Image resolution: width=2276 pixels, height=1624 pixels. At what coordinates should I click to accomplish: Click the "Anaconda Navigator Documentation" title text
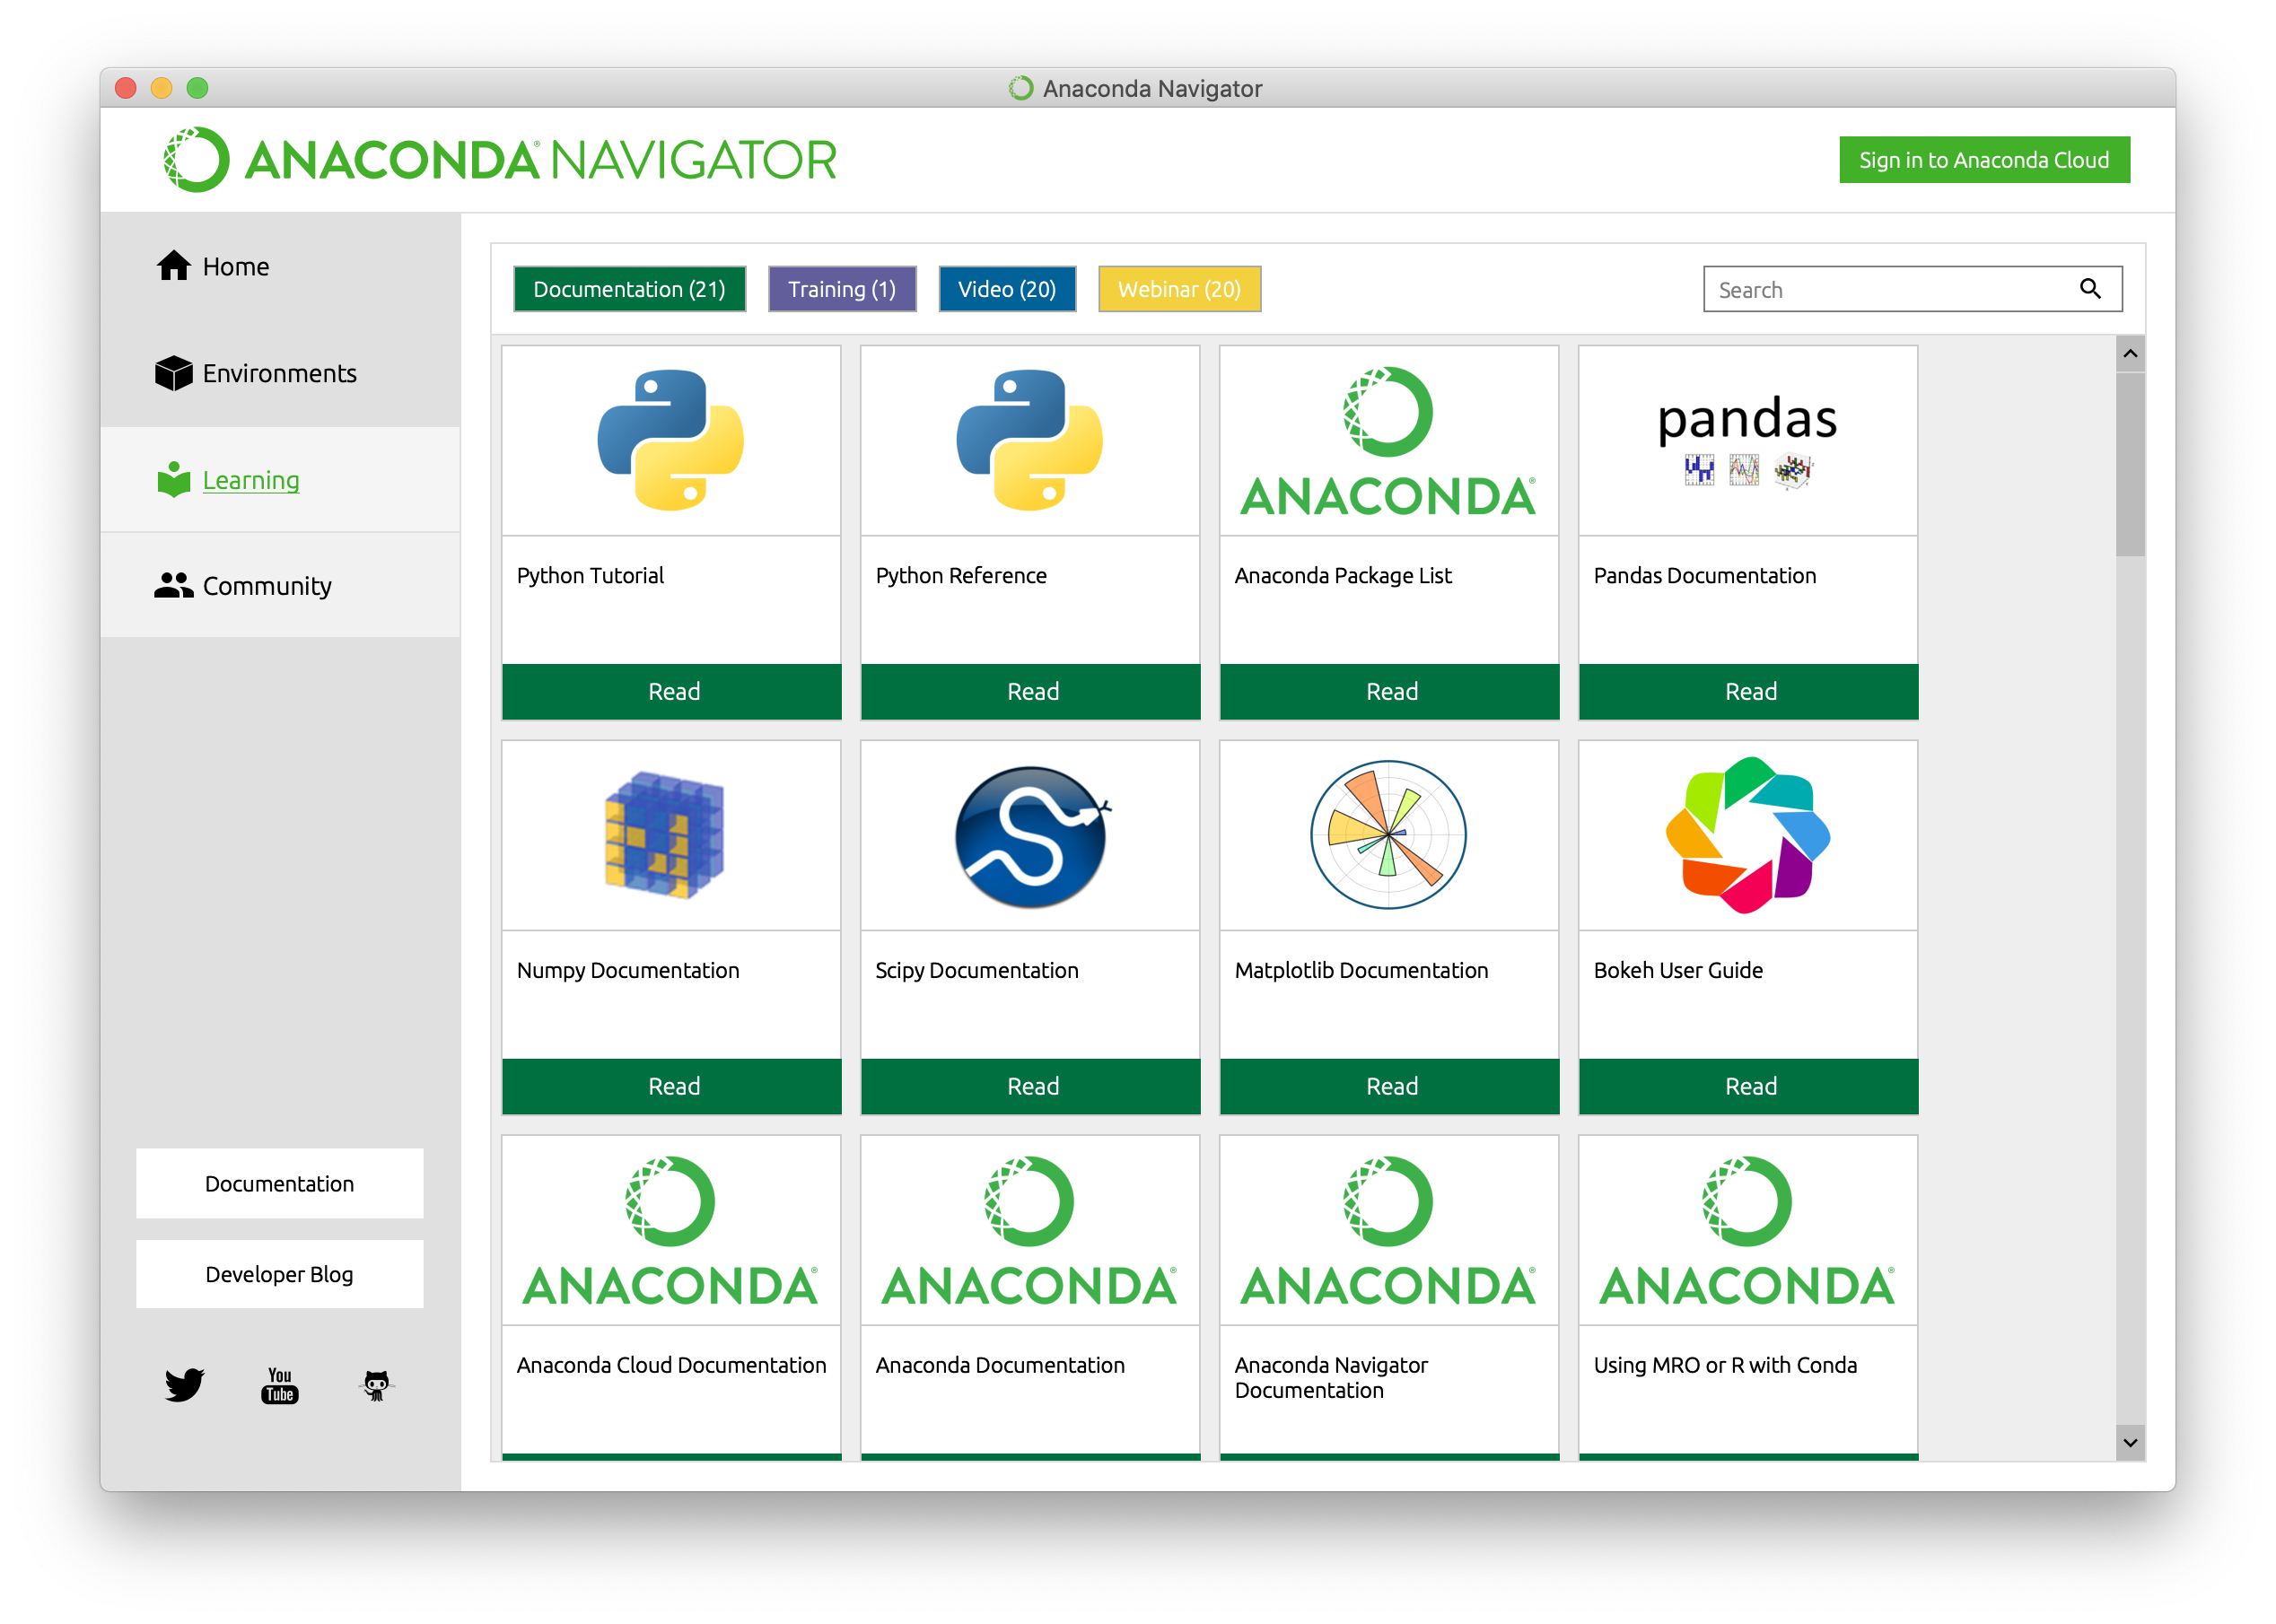point(1331,1377)
